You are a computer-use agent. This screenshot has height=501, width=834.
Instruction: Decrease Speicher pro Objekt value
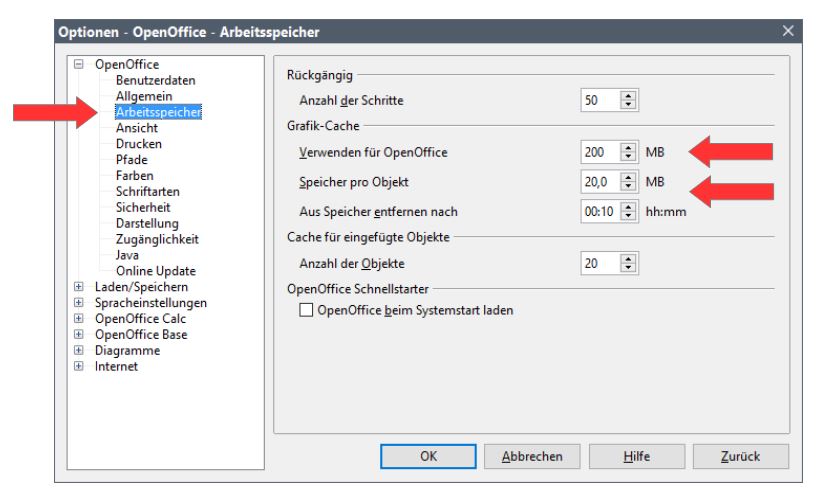point(628,186)
